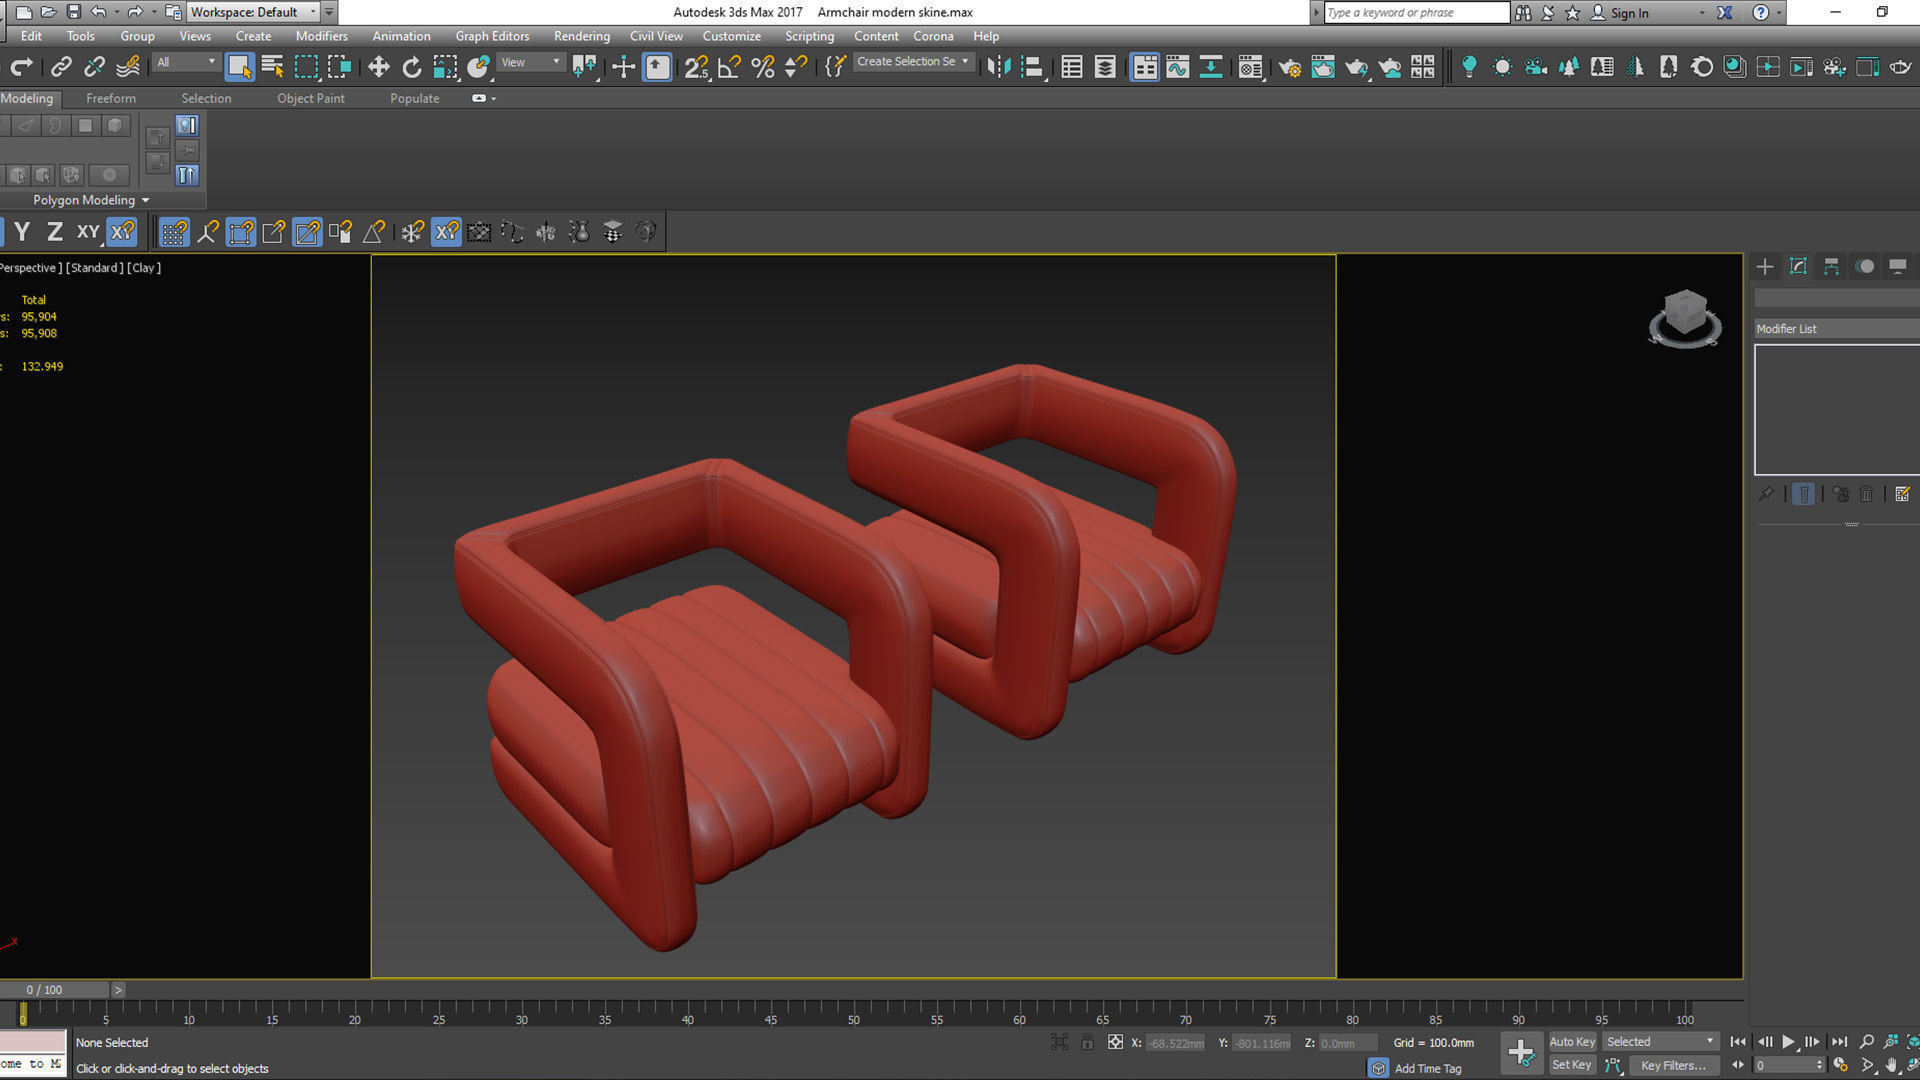
Task: Click the Open File folder icon
Action: 48,12
